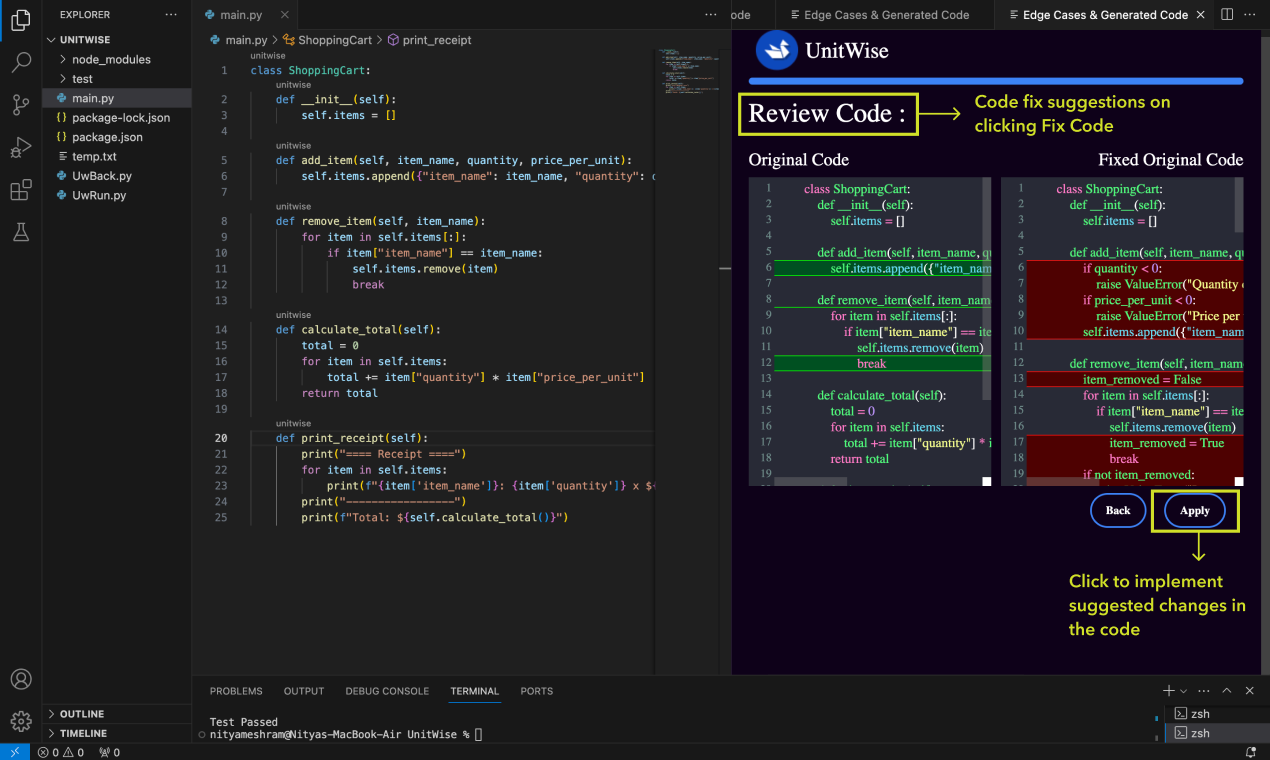This screenshot has height=760, width=1270.
Task: Click the UnitWise swan logo
Action: coord(776,50)
